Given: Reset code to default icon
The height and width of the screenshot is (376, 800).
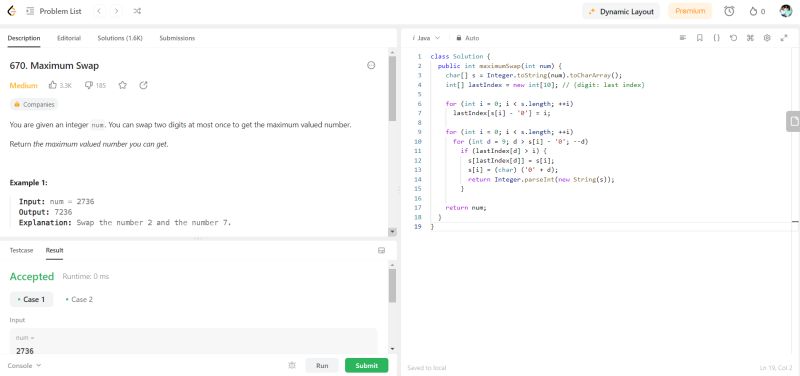Looking at the screenshot, I should 733,38.
